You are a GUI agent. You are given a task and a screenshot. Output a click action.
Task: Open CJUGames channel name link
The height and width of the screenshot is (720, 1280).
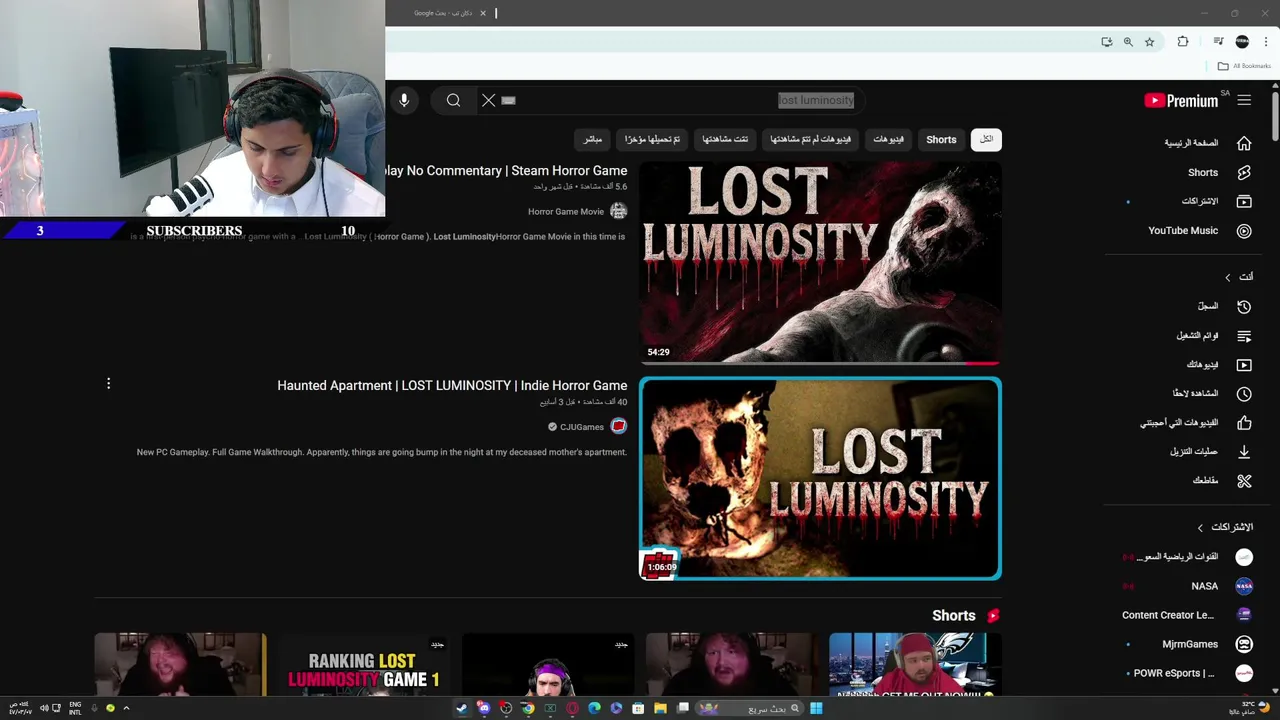(x=582, y=427)
